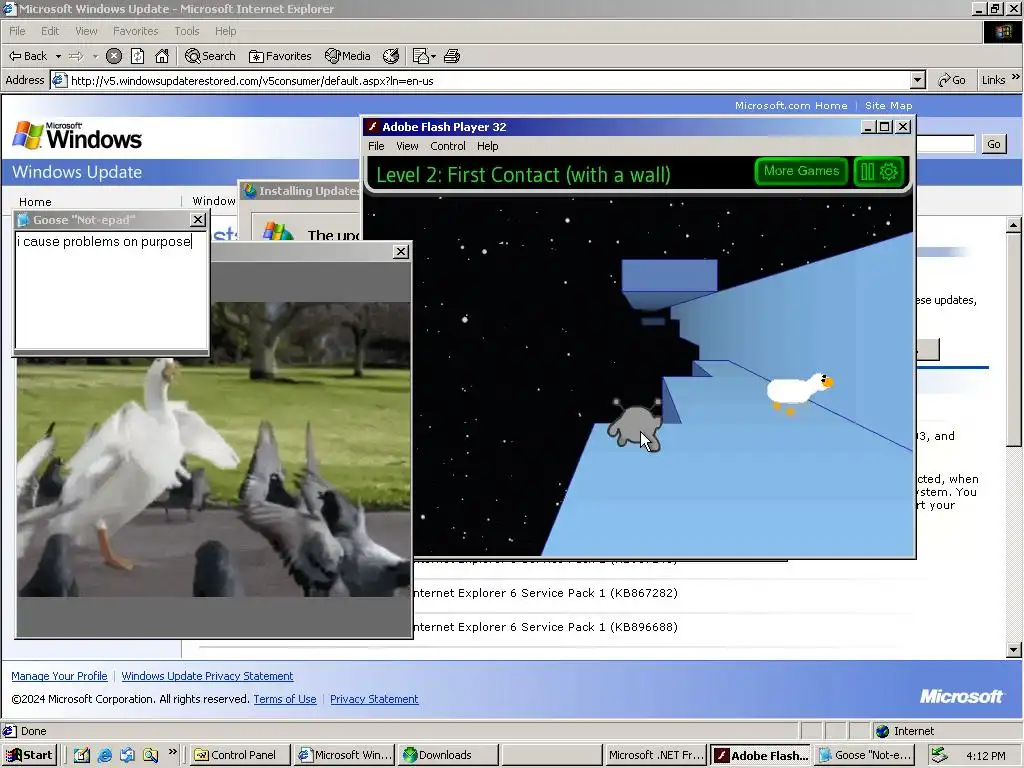Viewport: 1024px width, 768px height.
Task: Click page scrollbar up arrow
Action: (1014, 225)
